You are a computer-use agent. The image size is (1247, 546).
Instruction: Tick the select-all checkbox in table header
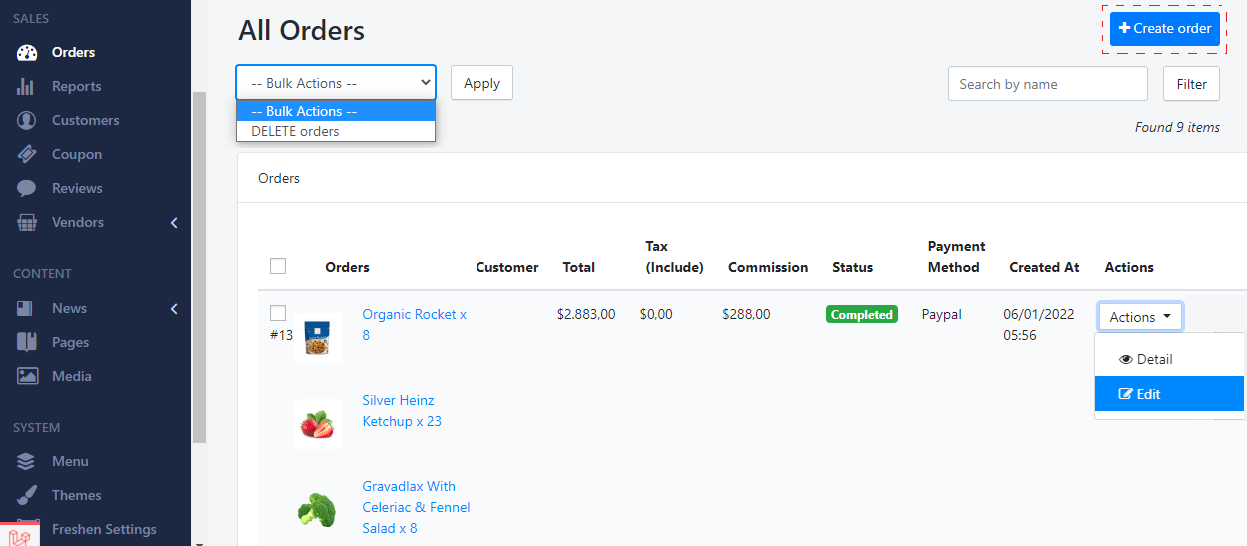tap(278, 266)
